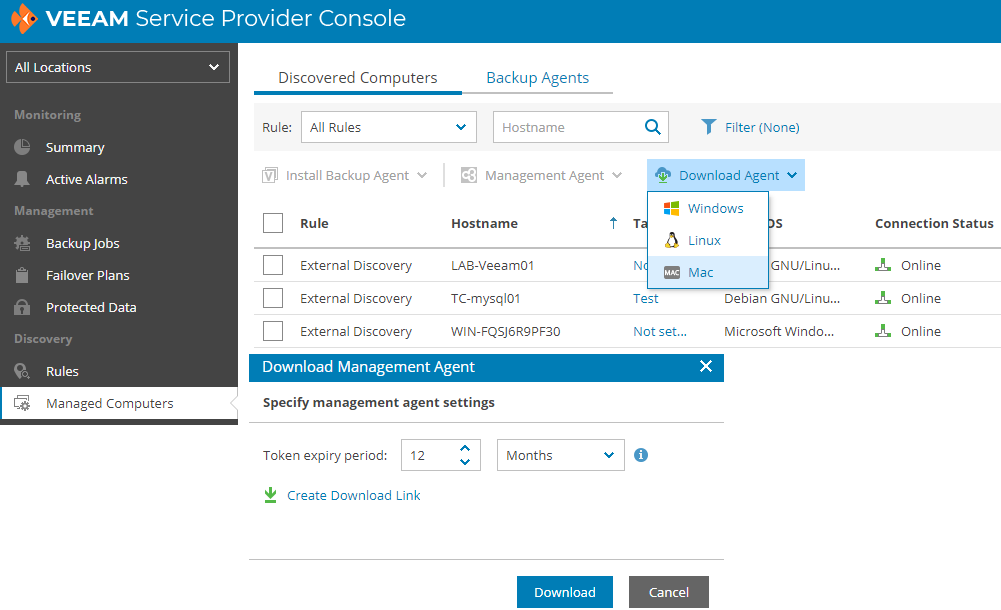The height and width of the screenshot is (610, 1001).
Task: Select the TC-mysql01 hostname cell
Action: click(485, 298)
